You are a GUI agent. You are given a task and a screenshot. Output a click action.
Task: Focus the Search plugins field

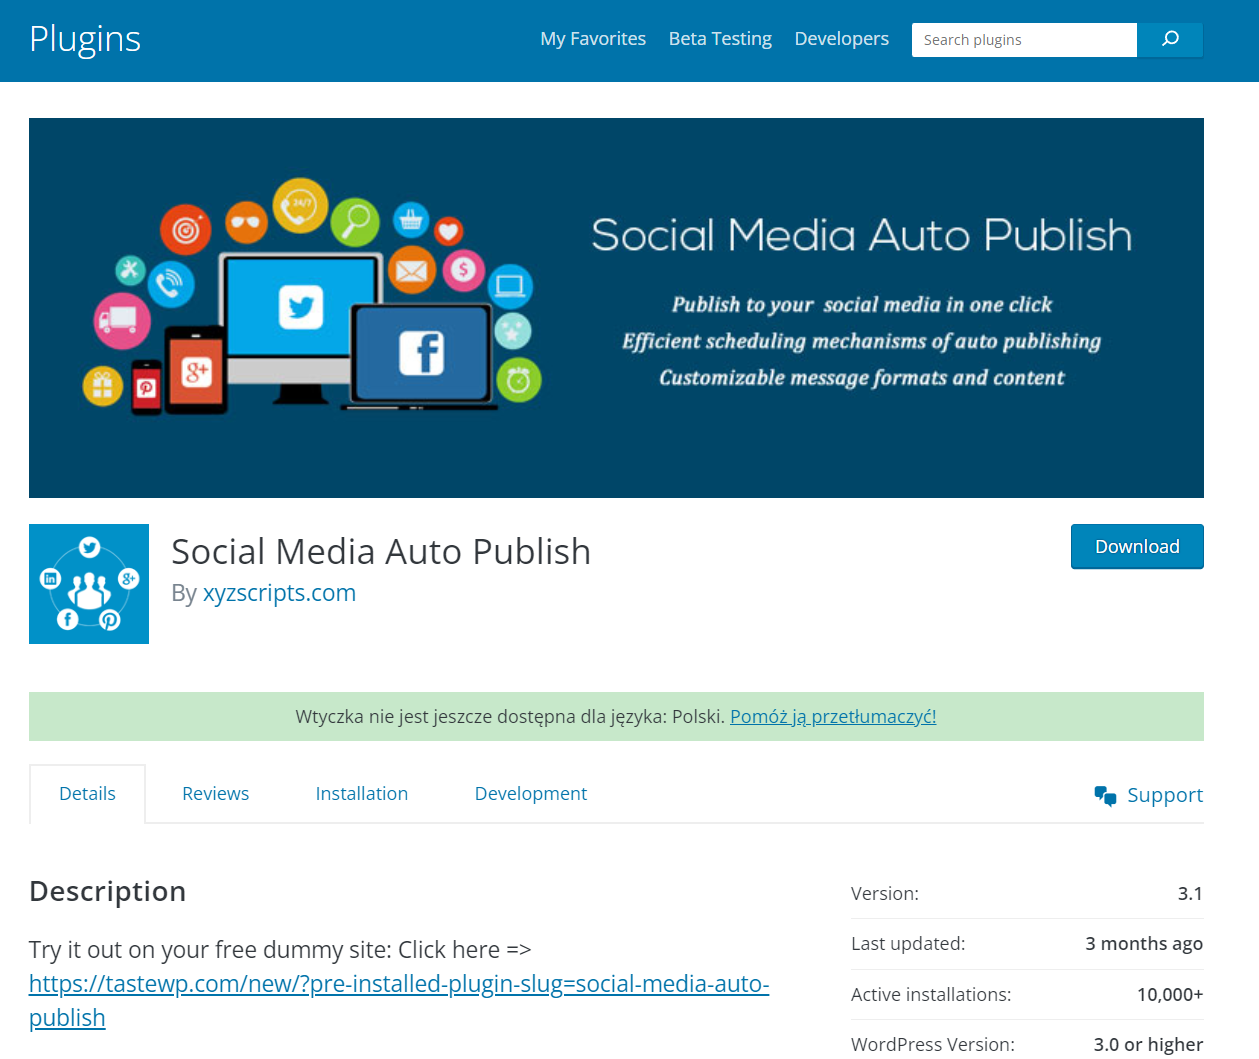[1024, 40]
